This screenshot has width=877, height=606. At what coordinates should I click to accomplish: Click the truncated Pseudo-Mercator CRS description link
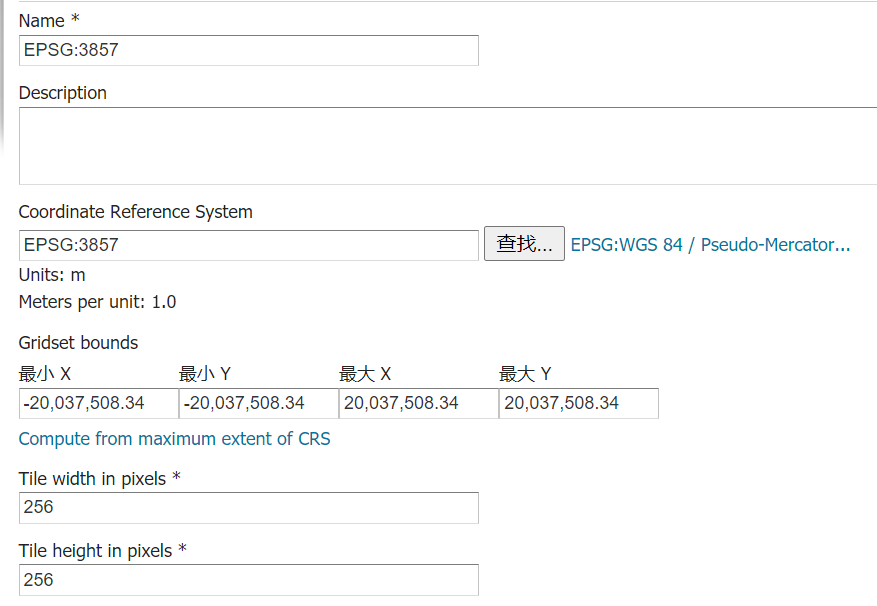[x=708, y=244]
